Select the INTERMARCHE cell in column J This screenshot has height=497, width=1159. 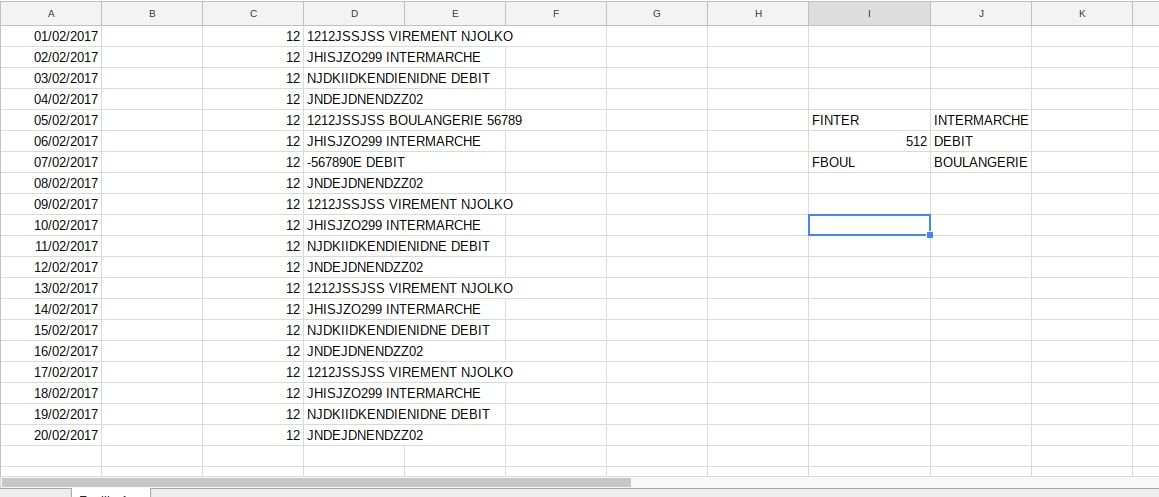[980, 120]
